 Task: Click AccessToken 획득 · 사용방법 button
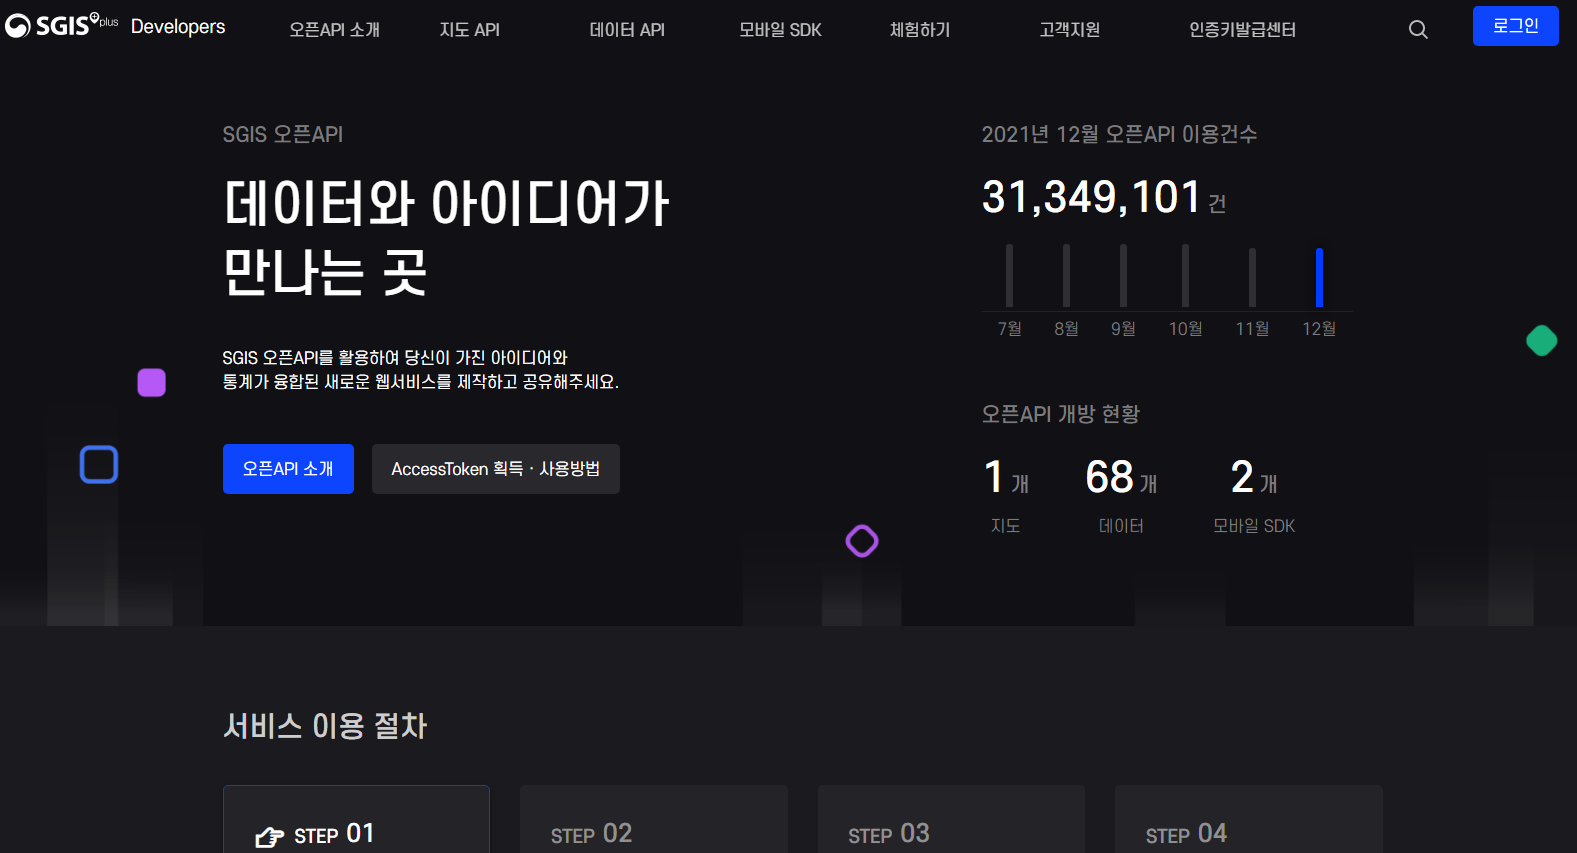(496, 469)
